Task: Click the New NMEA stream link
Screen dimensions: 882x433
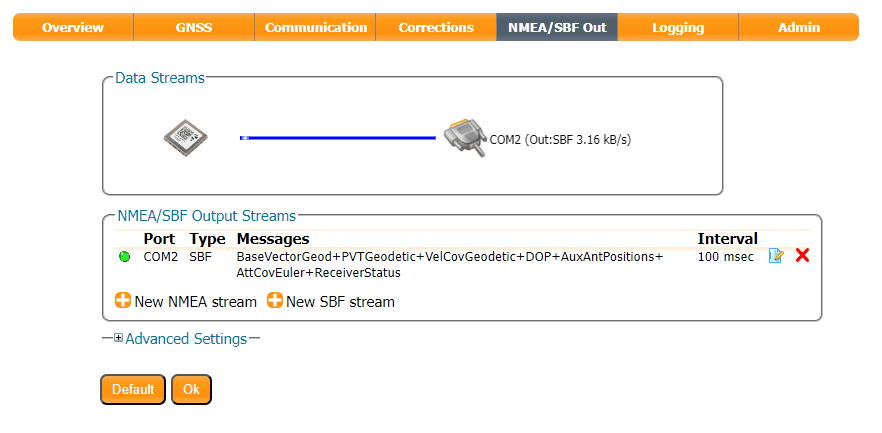Action: [x=196, y=301]
